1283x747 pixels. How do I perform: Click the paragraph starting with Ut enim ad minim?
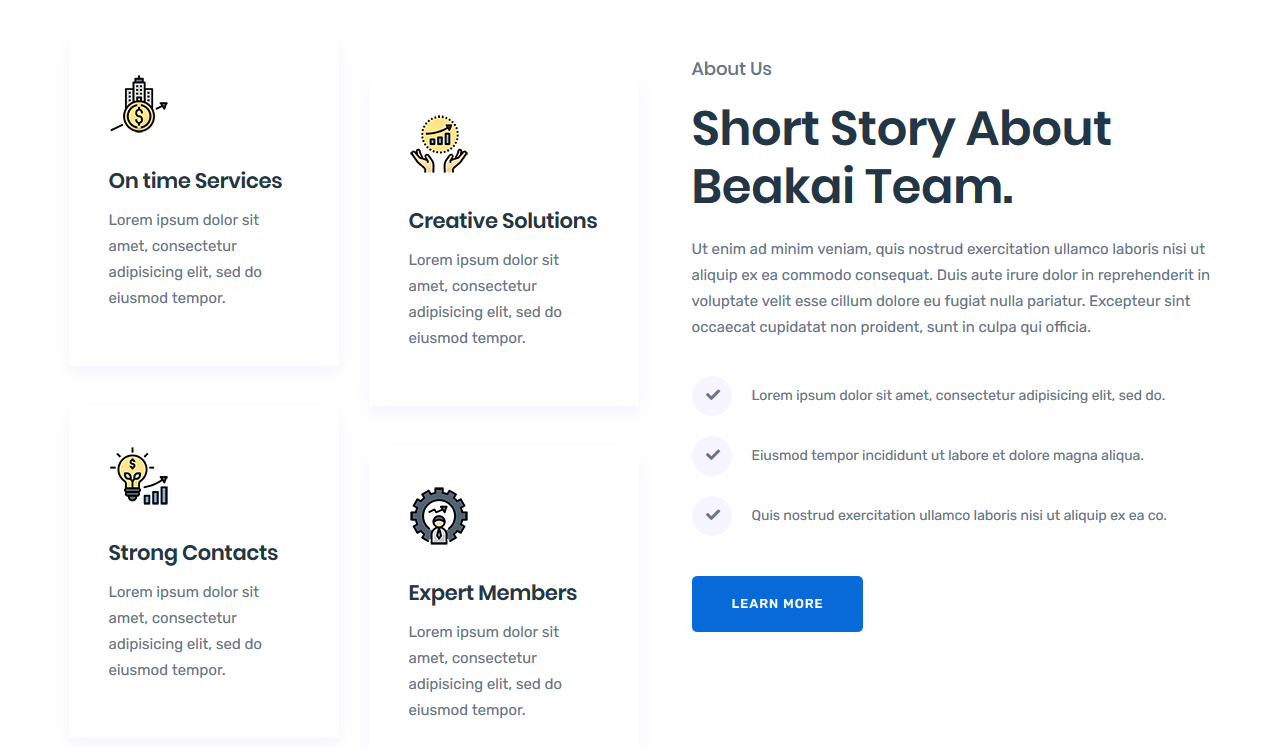pyautogui.click(x=950, y=288)
